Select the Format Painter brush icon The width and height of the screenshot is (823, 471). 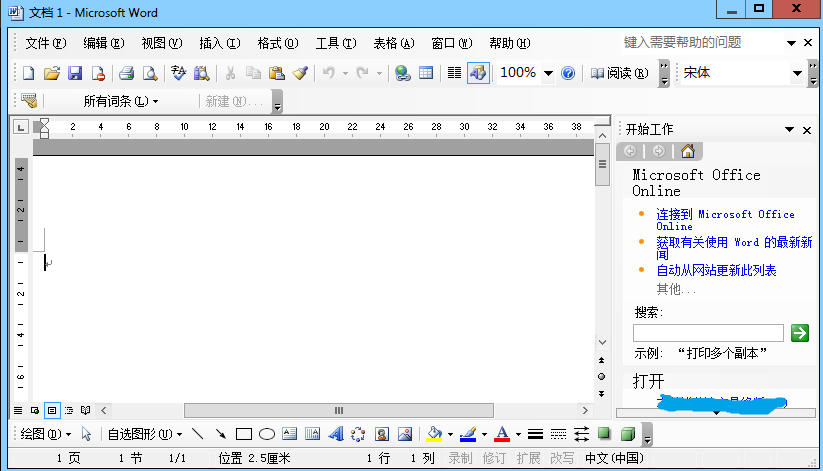click(x=299, y=73)
